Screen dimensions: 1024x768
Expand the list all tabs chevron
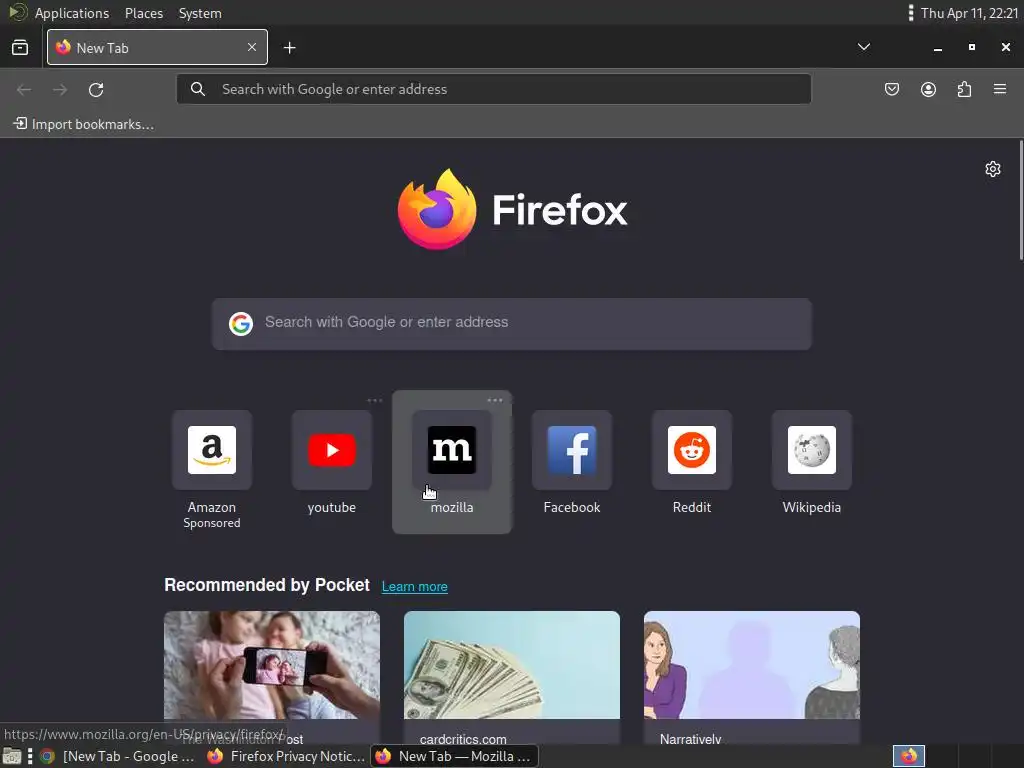(x=863, y=47)
